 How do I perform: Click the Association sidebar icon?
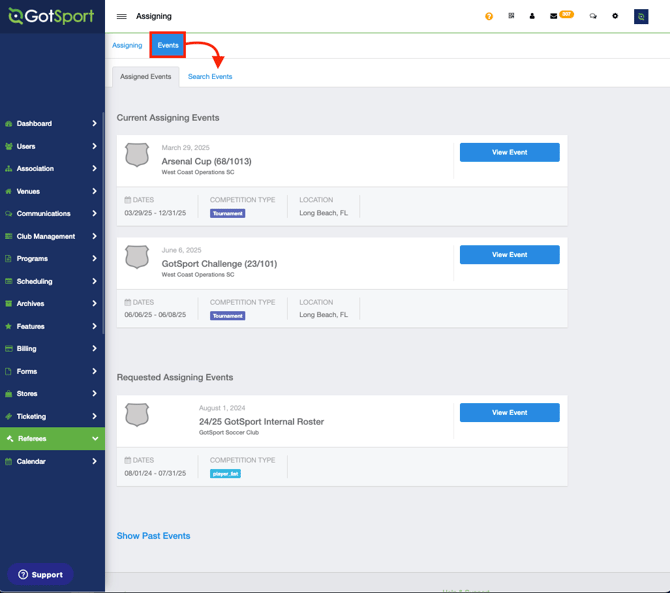(x=9, y=169)
